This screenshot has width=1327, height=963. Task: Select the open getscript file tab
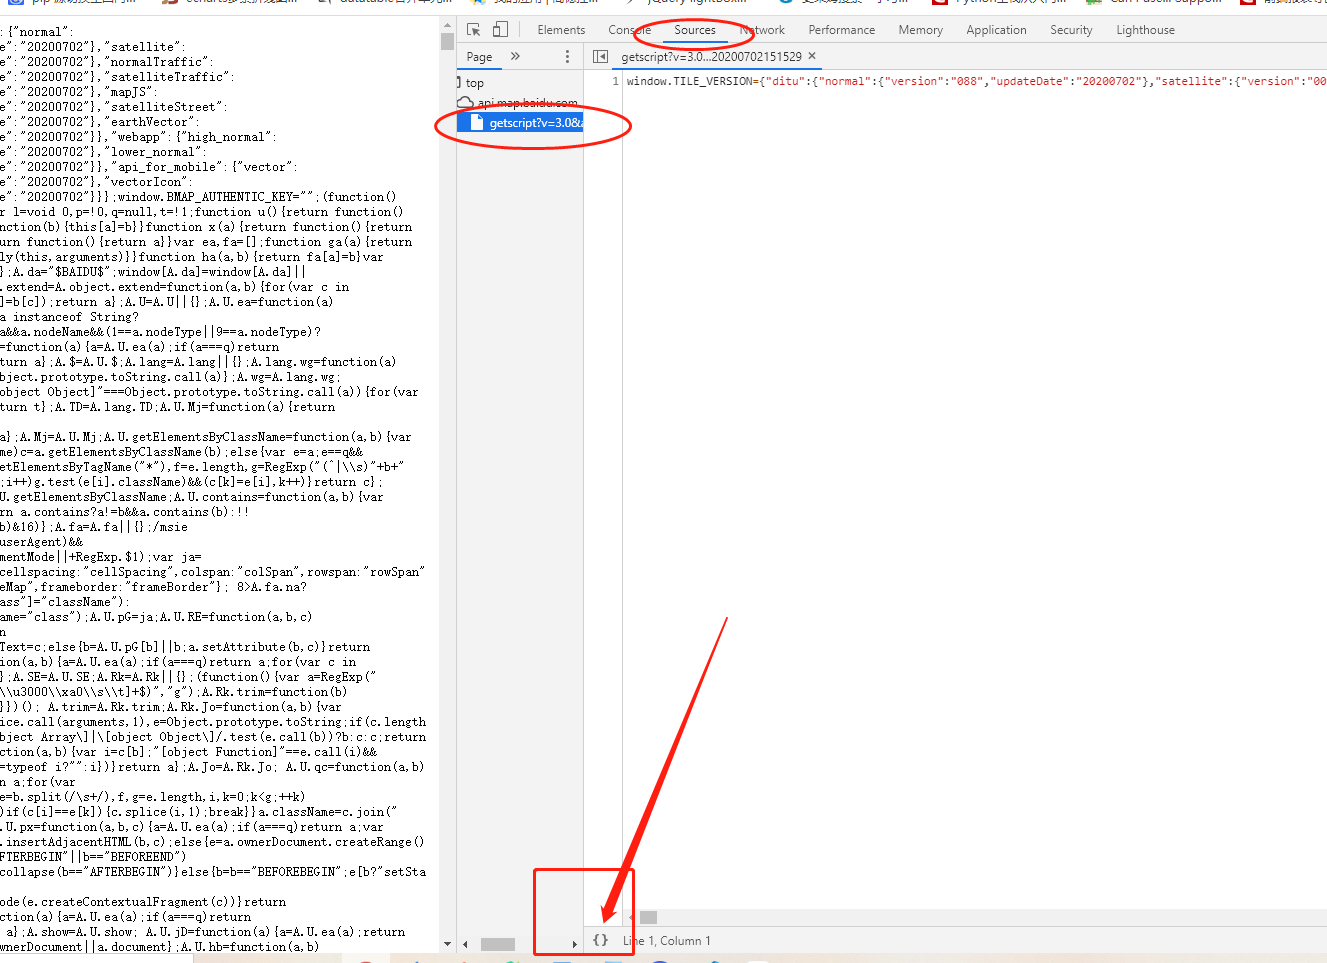[x=711, y=57]
